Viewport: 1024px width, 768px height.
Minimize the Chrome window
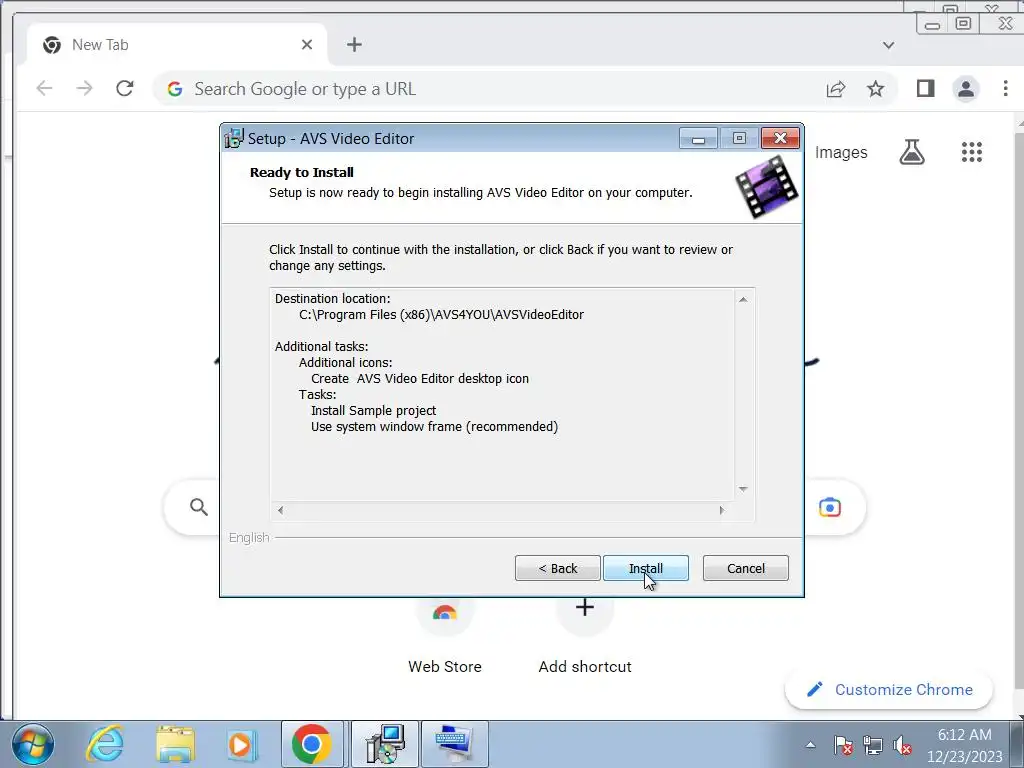click(x=933, y=25)
